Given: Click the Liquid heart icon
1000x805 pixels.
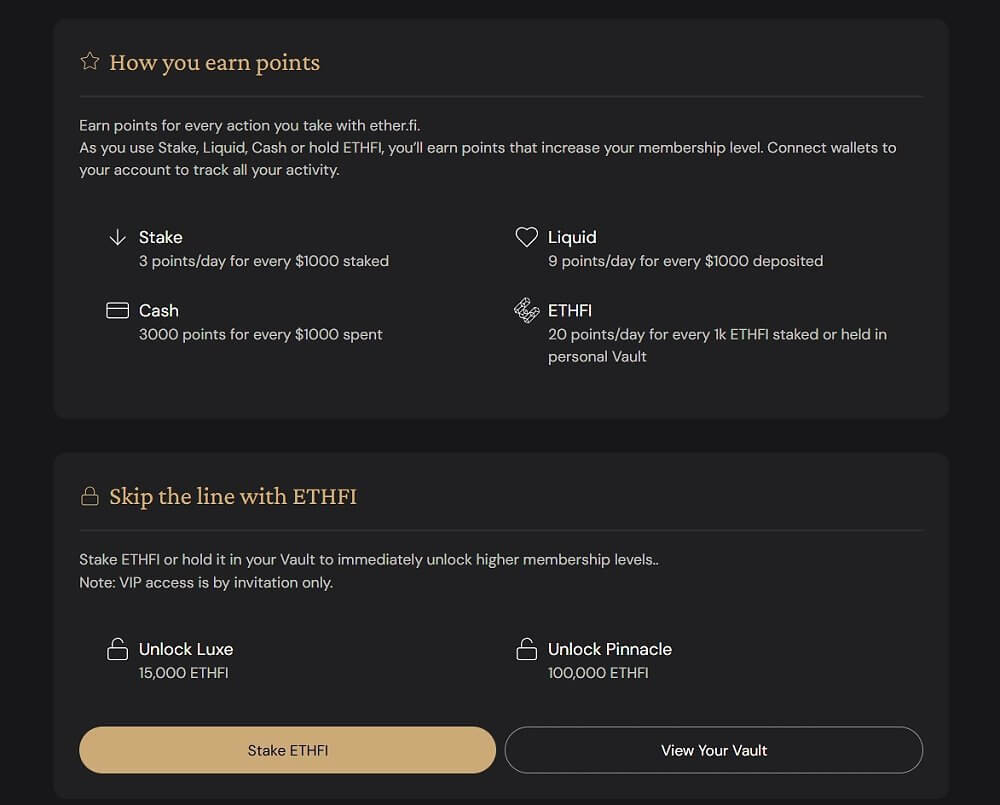Looking at the screenshot, I should [527, 237].
